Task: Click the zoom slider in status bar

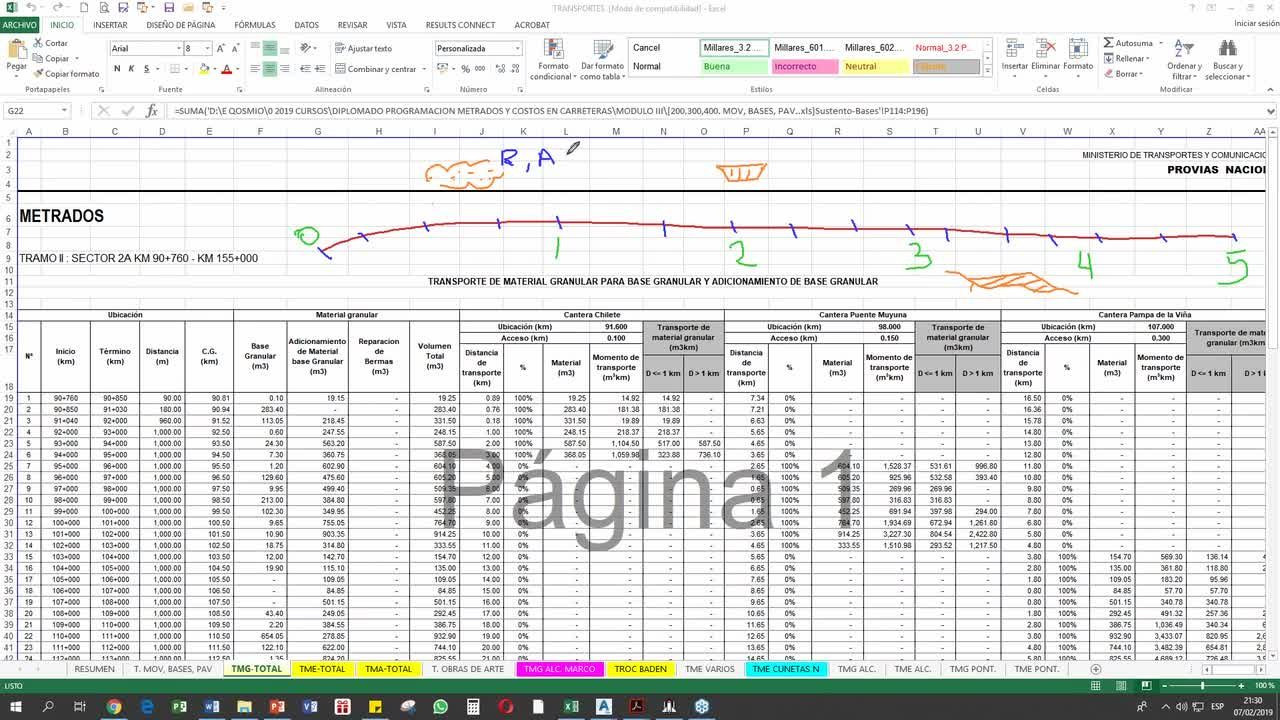Action: [x=1202, y=685]
